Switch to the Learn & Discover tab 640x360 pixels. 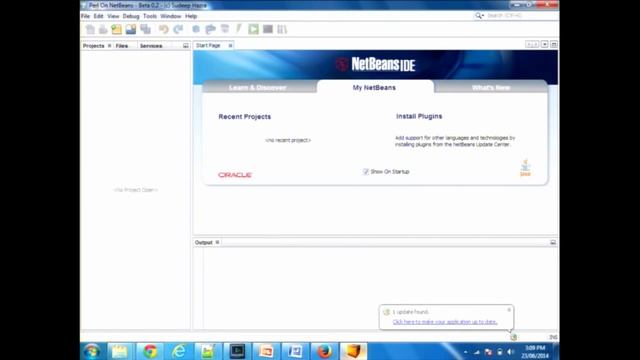point(258,87)
